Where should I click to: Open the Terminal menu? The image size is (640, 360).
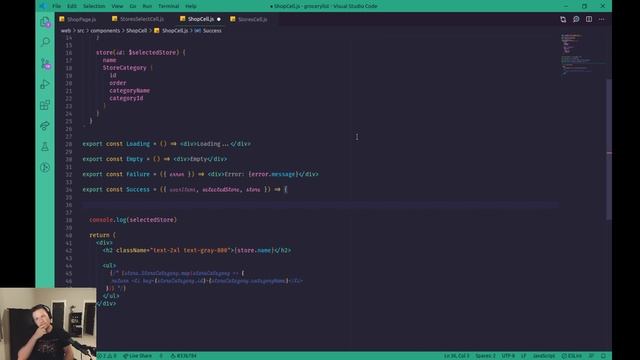coord(169,6)
